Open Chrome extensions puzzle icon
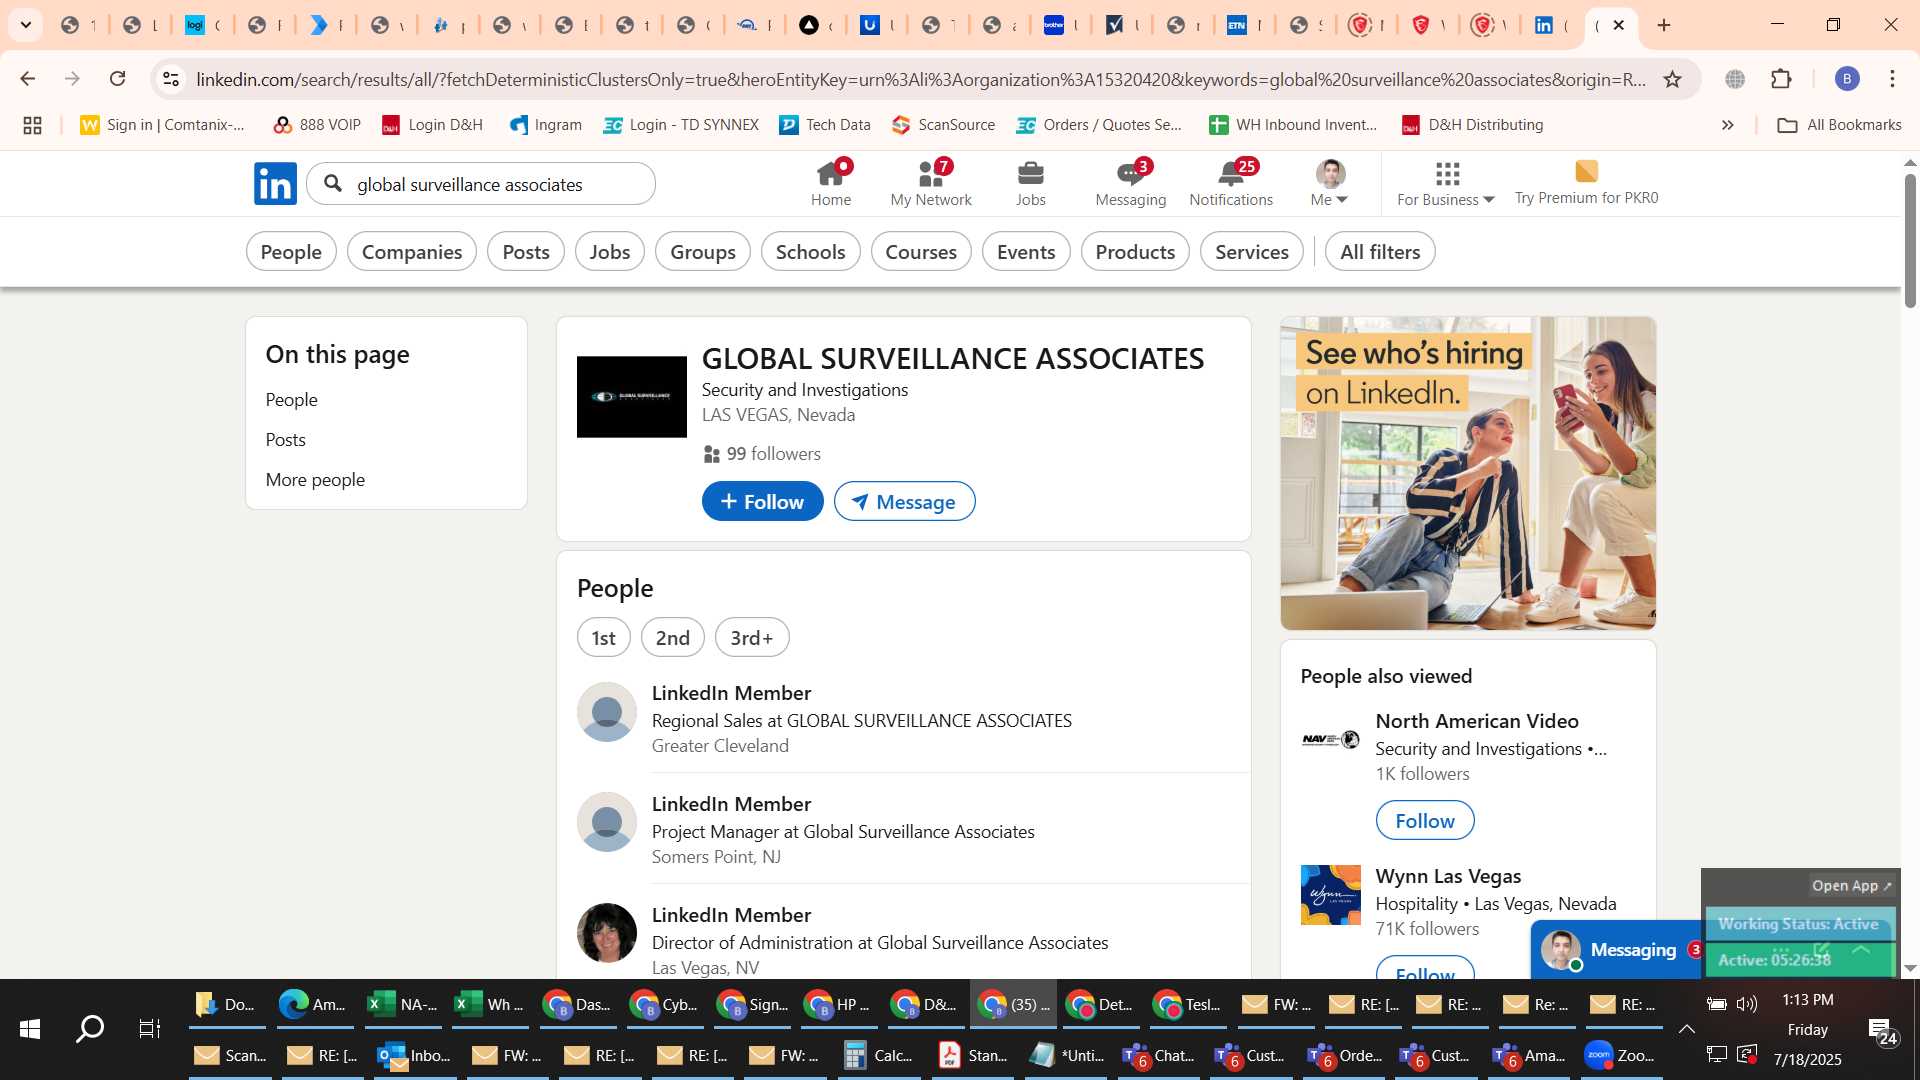Viewport: 1920px width, 1080px height. (x=1781, y=79)
